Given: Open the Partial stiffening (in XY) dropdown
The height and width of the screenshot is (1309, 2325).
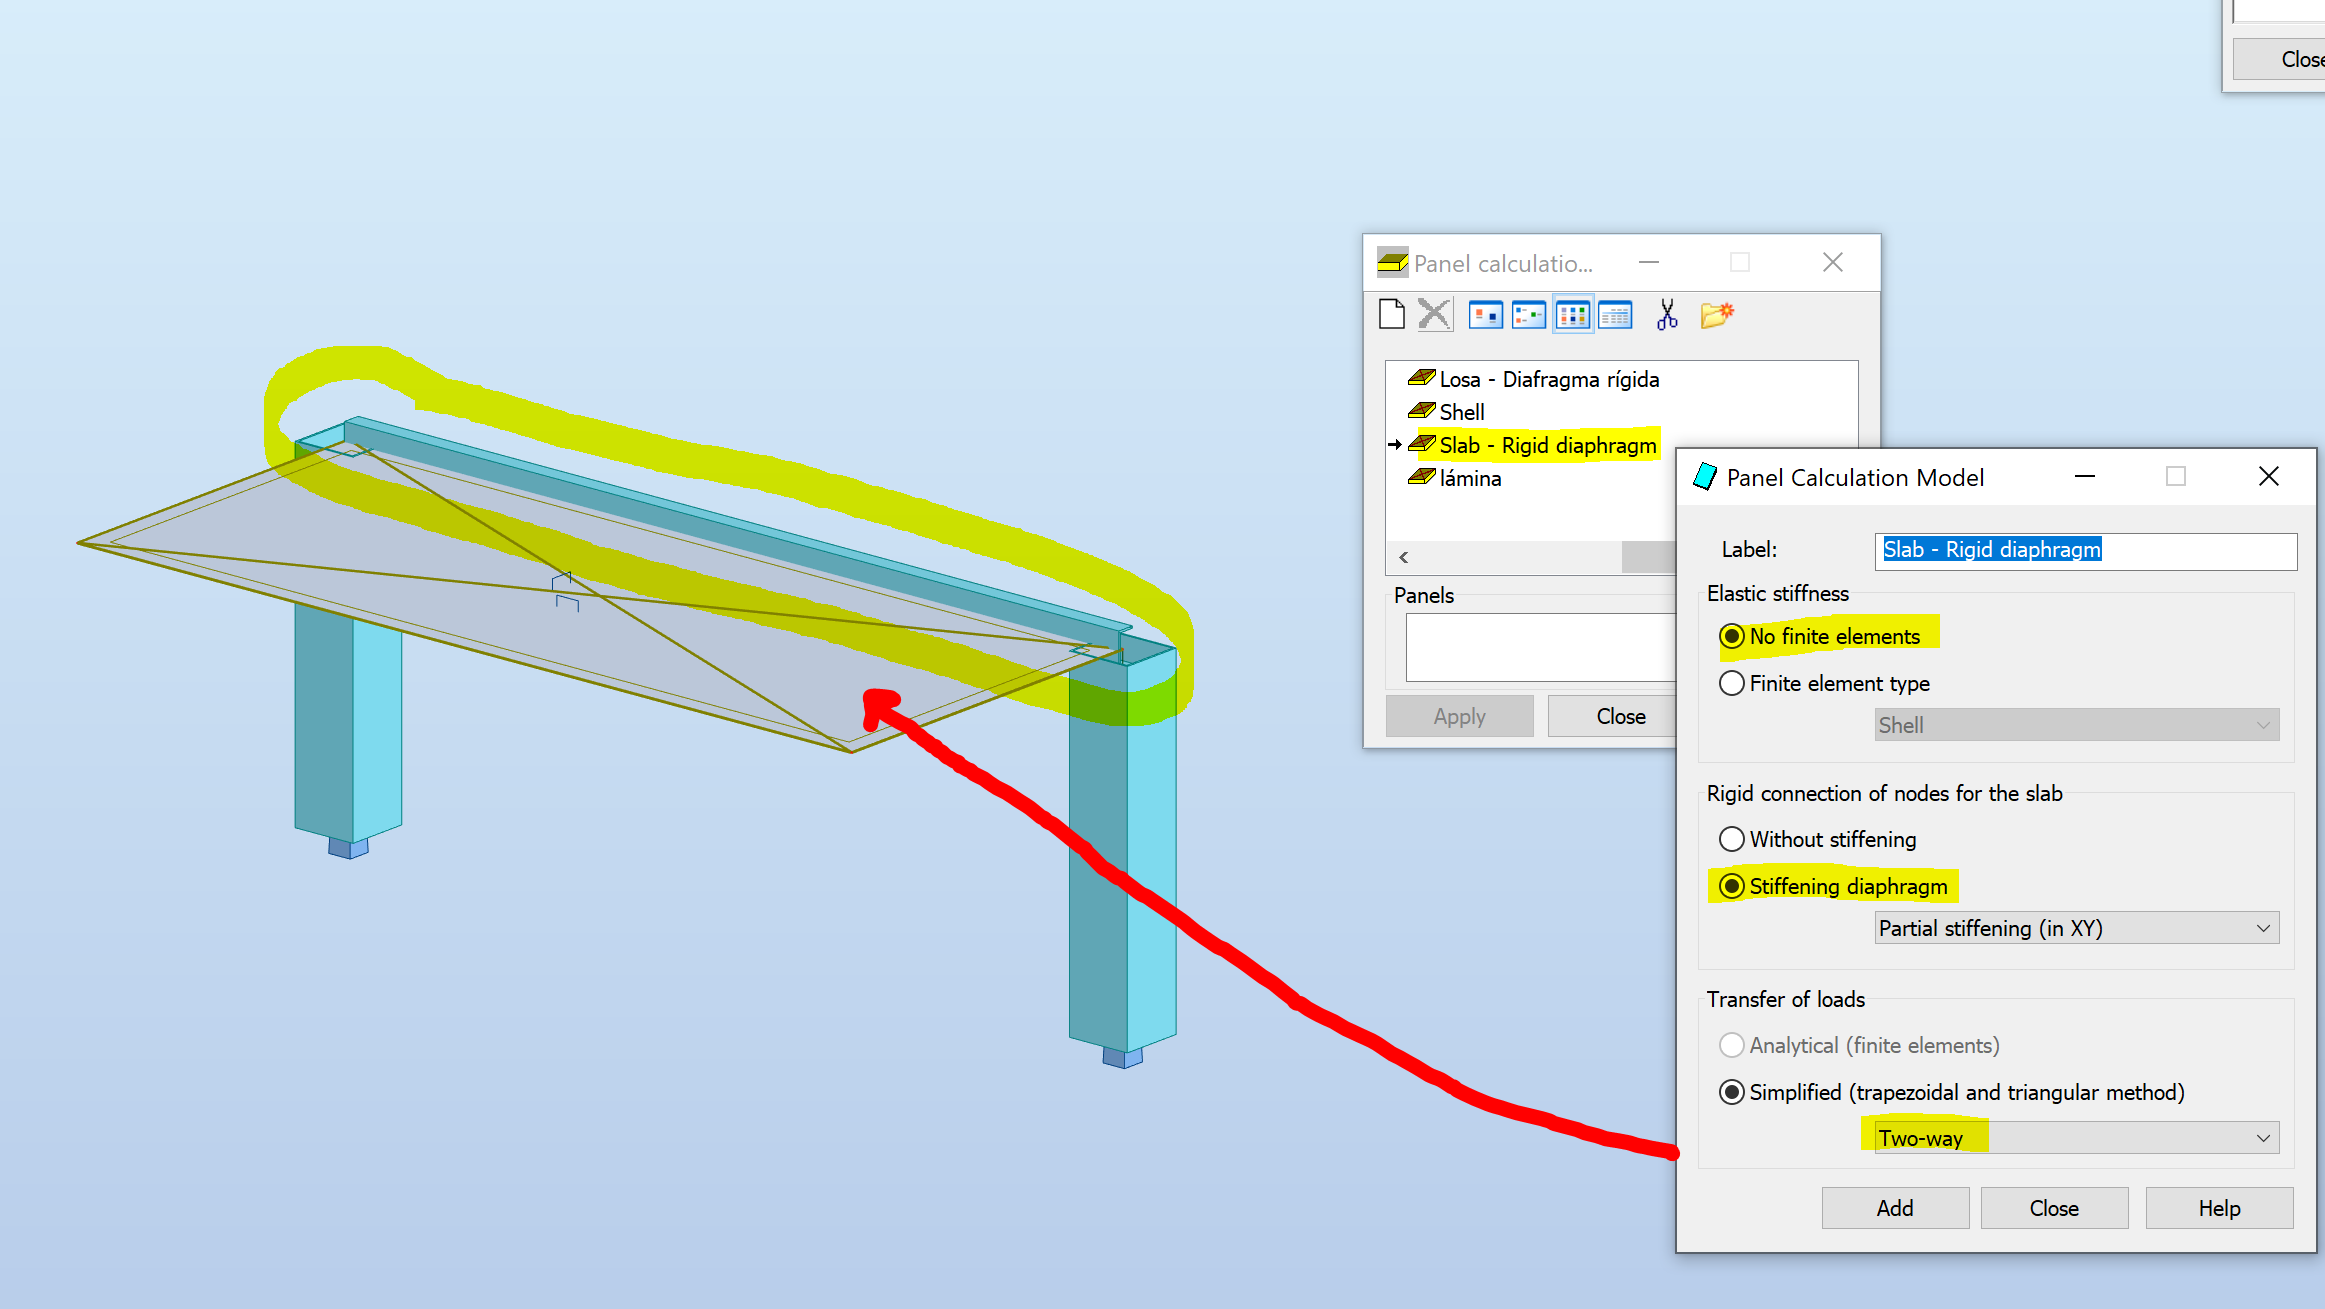Looking at the screenshot, I should (2076, 928).
